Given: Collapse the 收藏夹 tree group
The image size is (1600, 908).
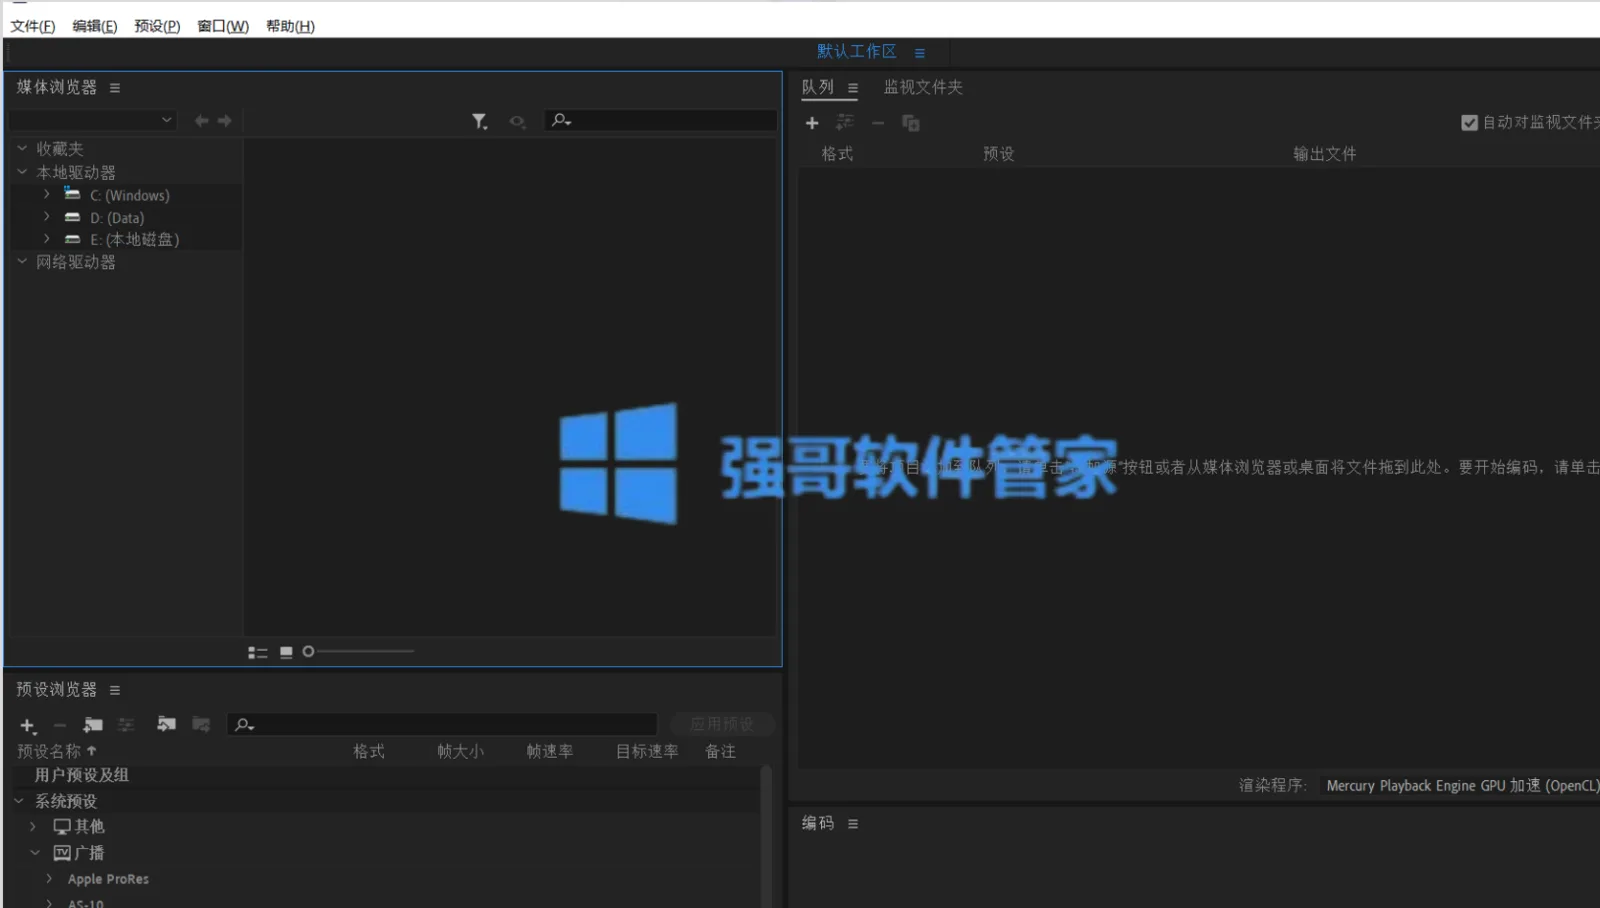Looking at the screenshot, I should tap(22, 148).
